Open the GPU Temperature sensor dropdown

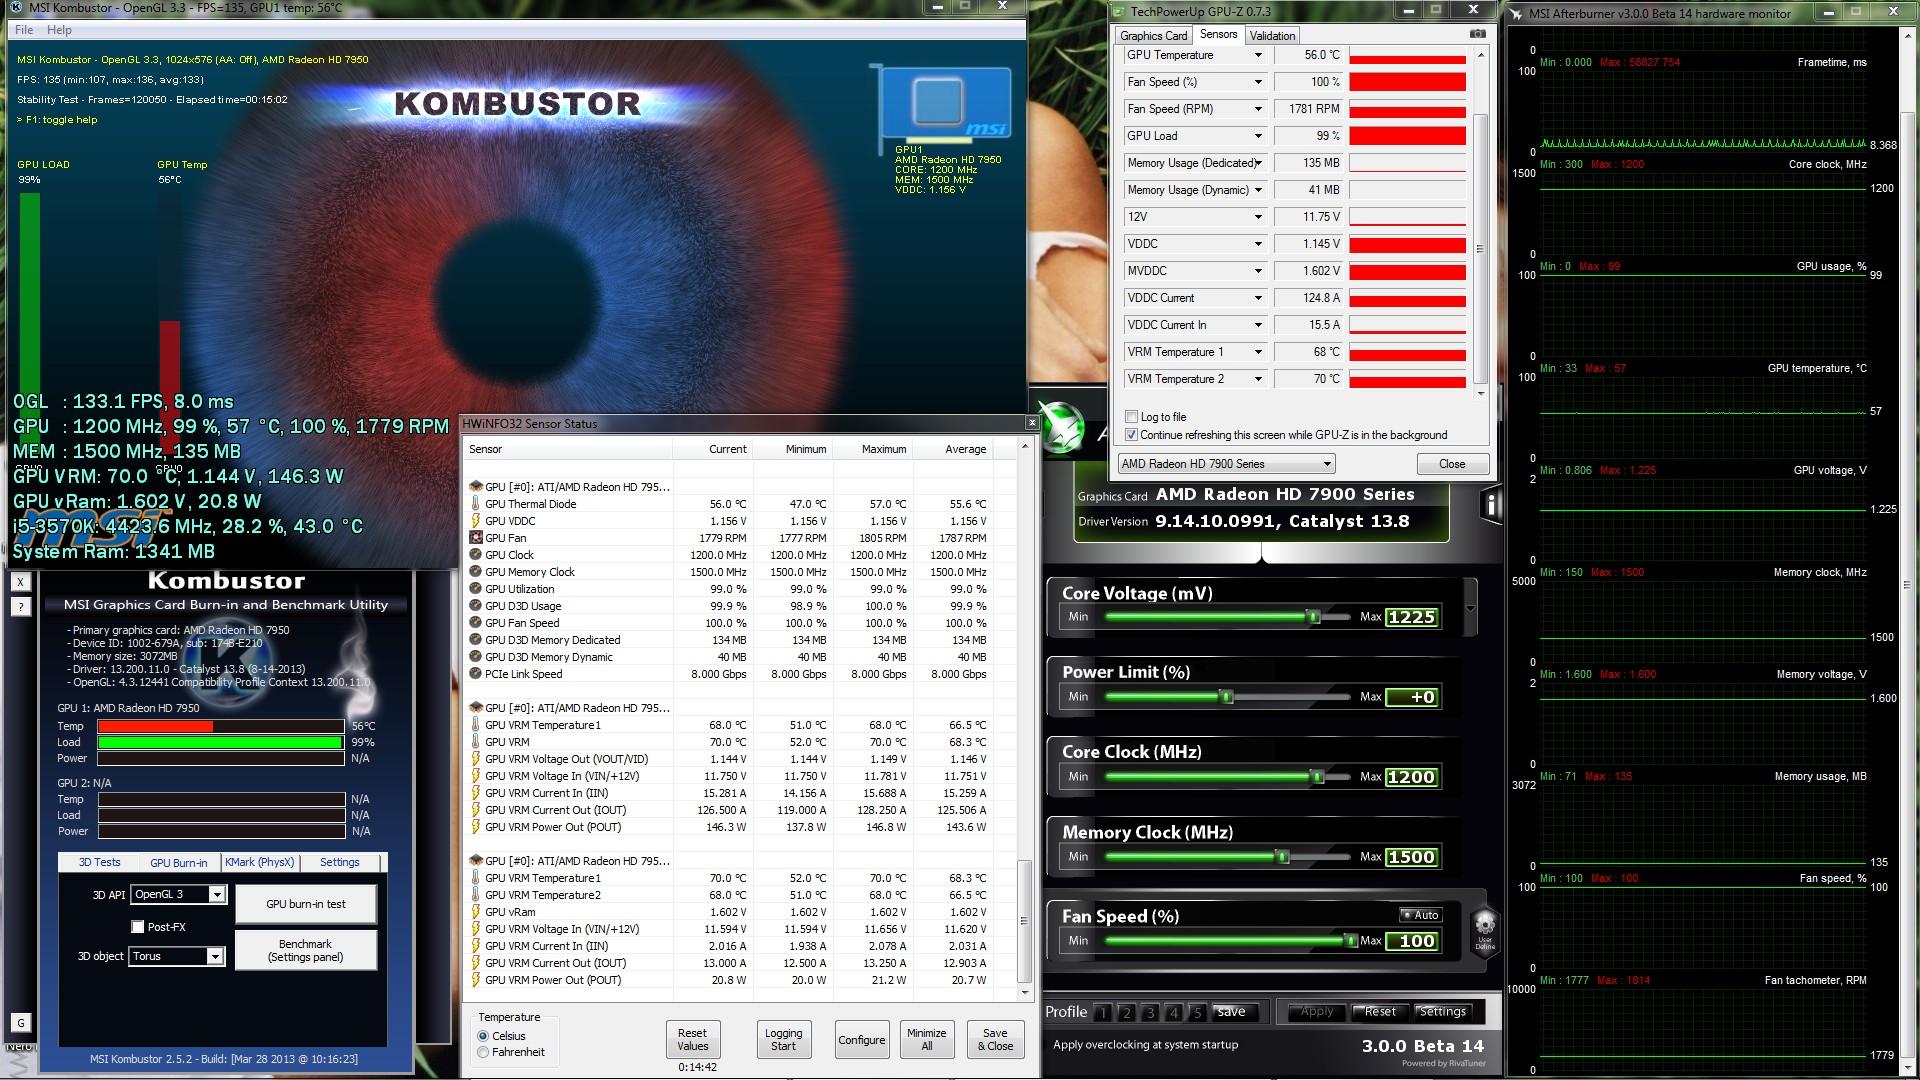1258,55
